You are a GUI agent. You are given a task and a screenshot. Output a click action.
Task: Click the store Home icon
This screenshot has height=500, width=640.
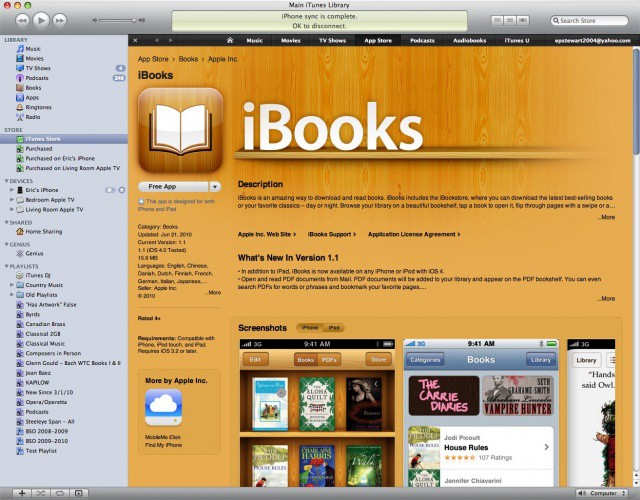230,40
